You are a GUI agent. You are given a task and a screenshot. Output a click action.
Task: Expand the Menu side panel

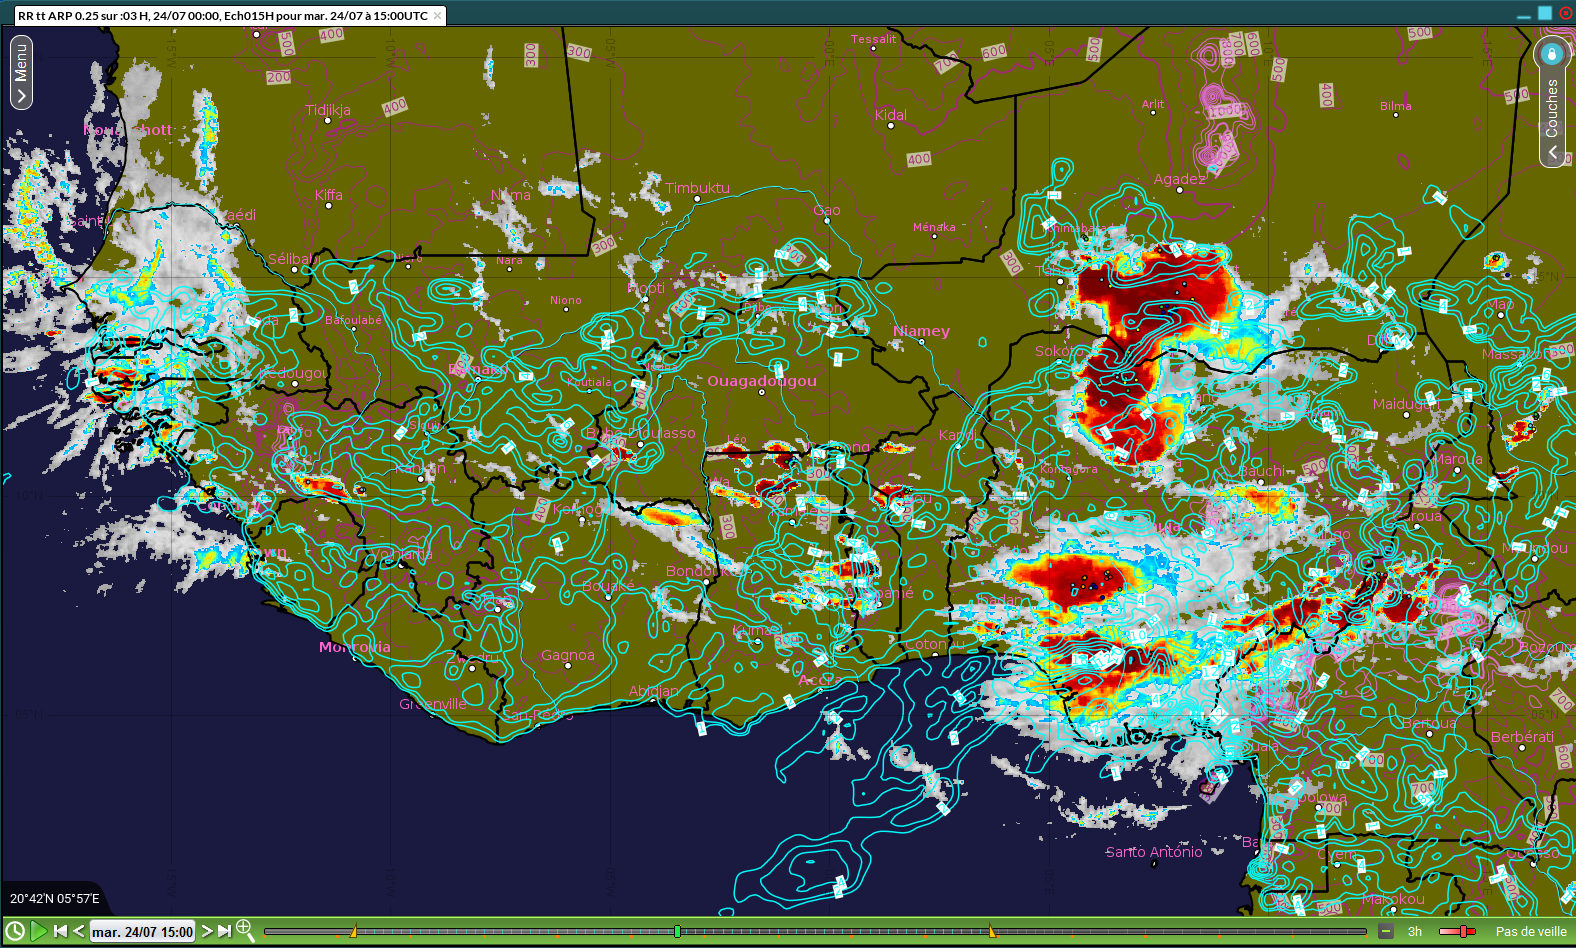[21, 72]
